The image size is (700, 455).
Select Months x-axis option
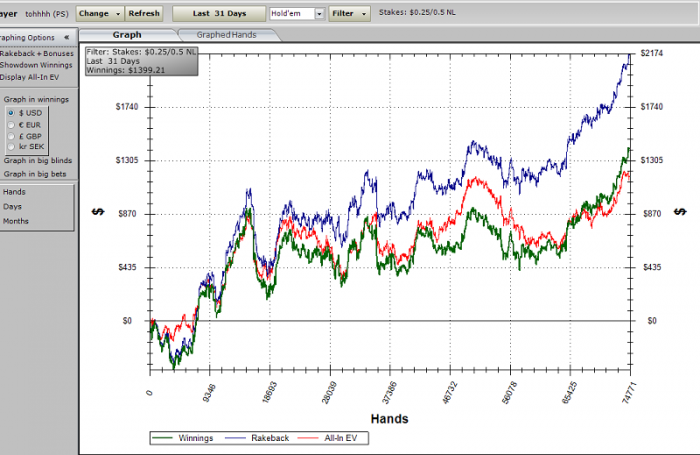coord(16,221)
